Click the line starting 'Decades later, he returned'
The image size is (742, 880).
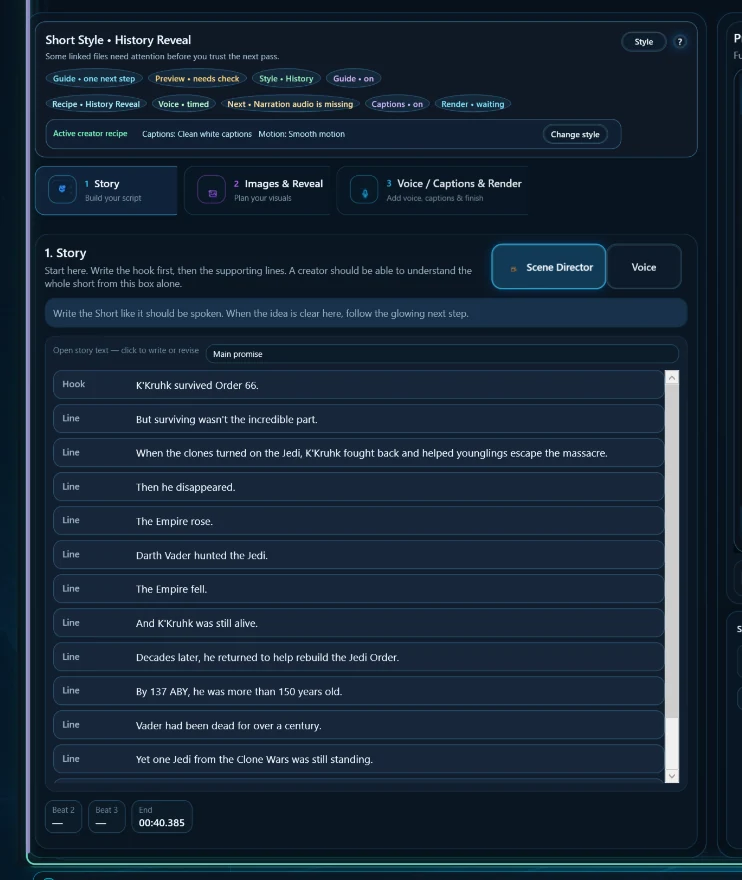coord(359,657)
